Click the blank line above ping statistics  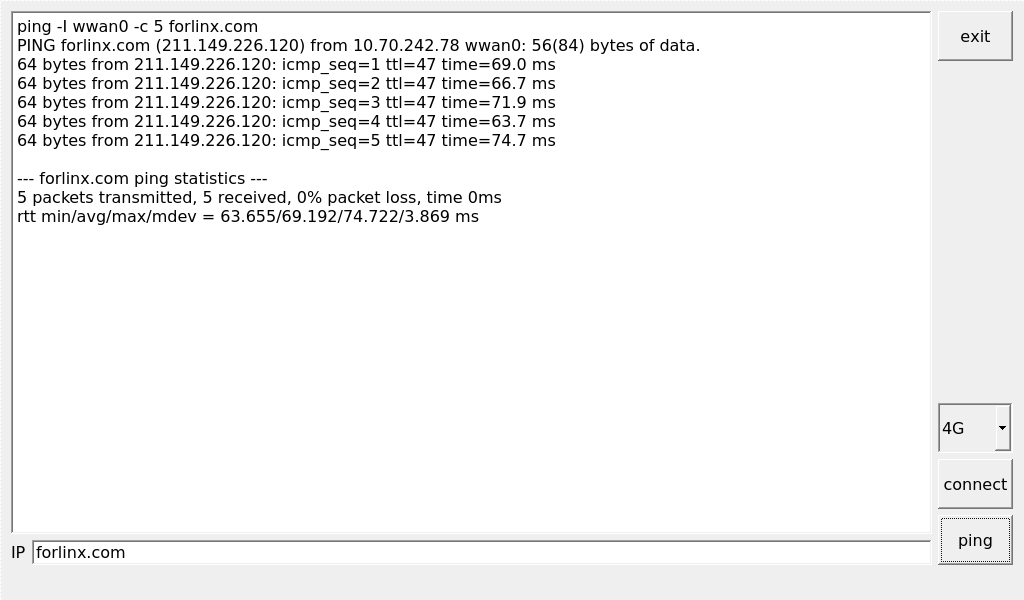(x=470, y=159)
